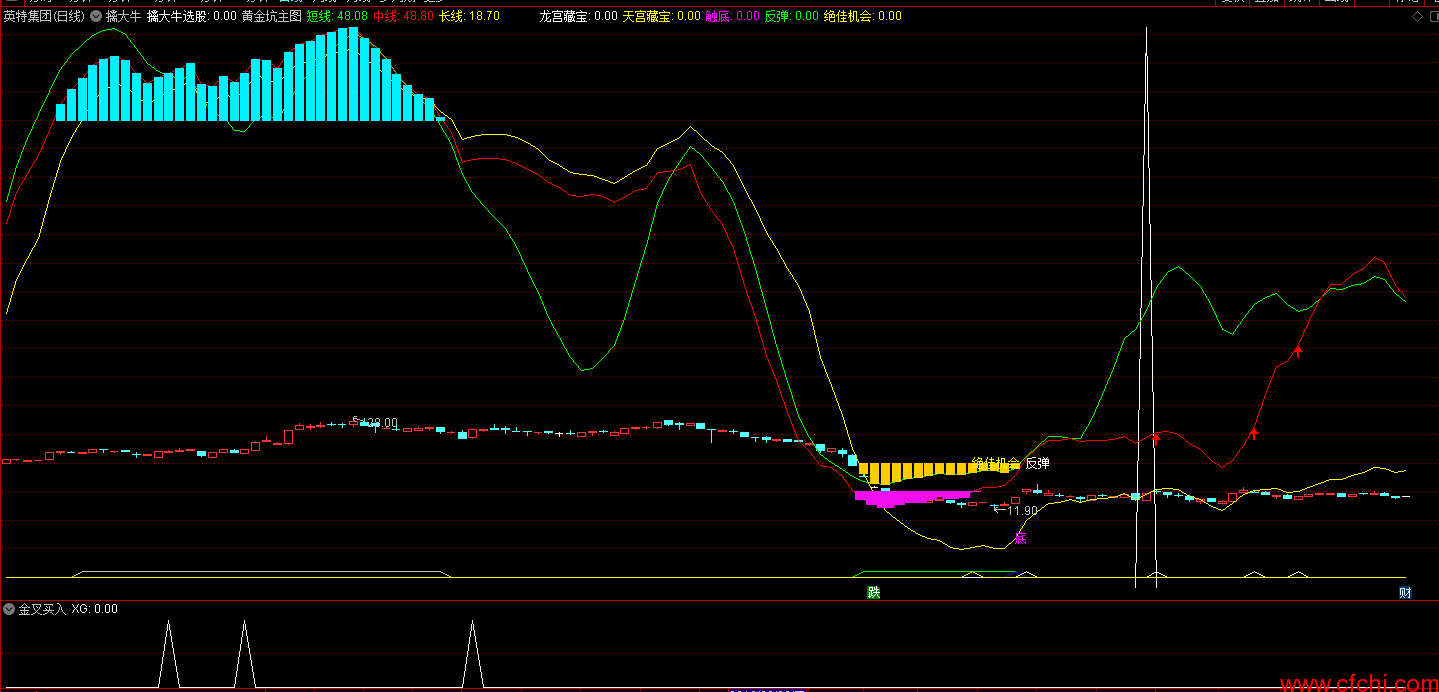Screen dimensions: 1439x692
Task: Click the yellow 绝佳机会 chart annotation
Action: point(994,463)
